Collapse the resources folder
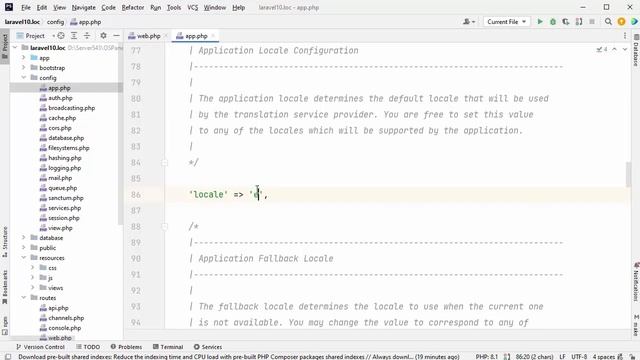 click(24, 258)
